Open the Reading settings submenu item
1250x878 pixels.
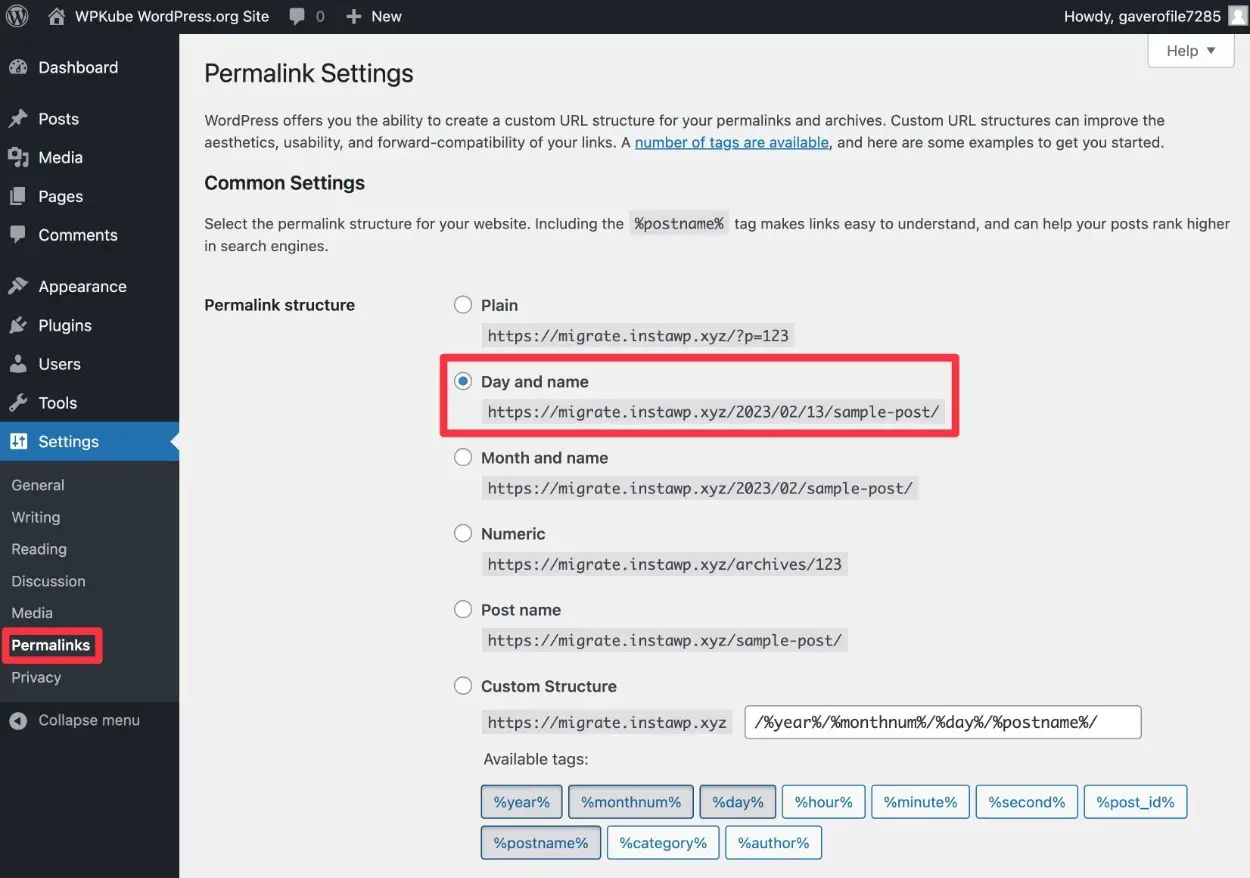tap(39, 549)
